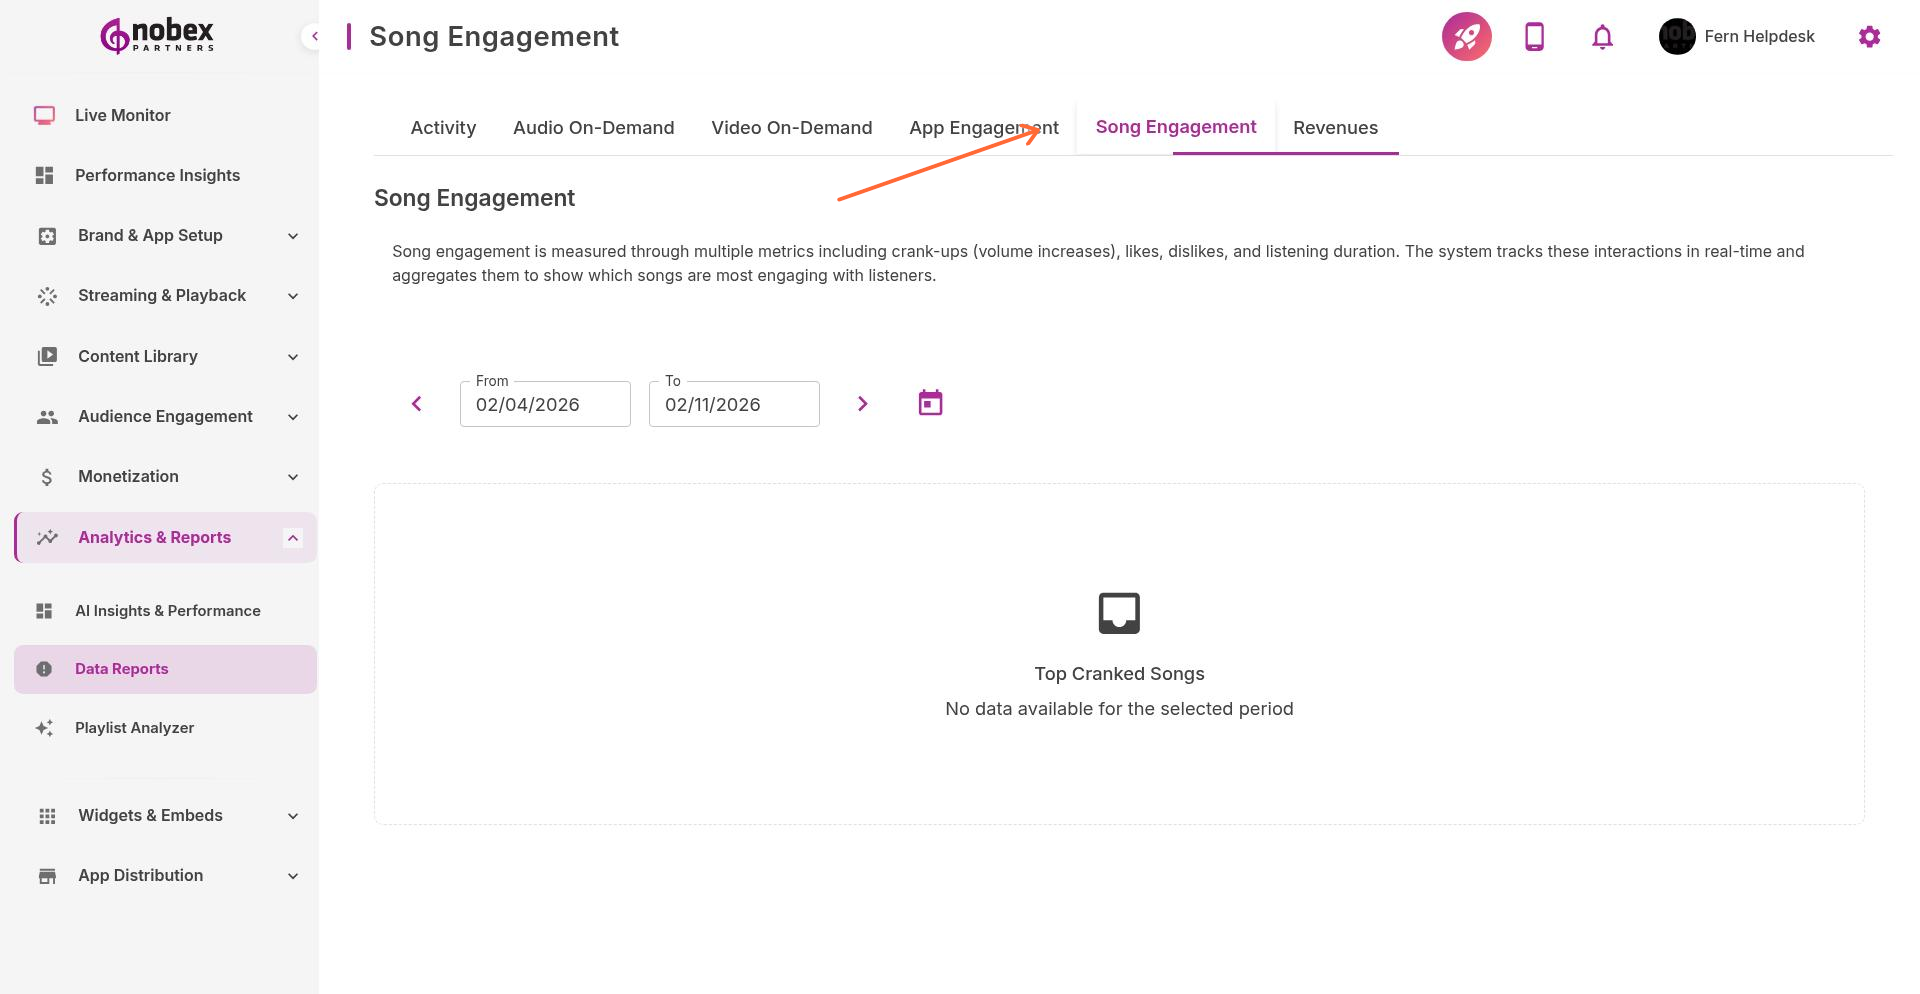Screen dimensions: 1920x994
Task: Expand the Streaming & Playback menu
Action: (x=161, y=295)
